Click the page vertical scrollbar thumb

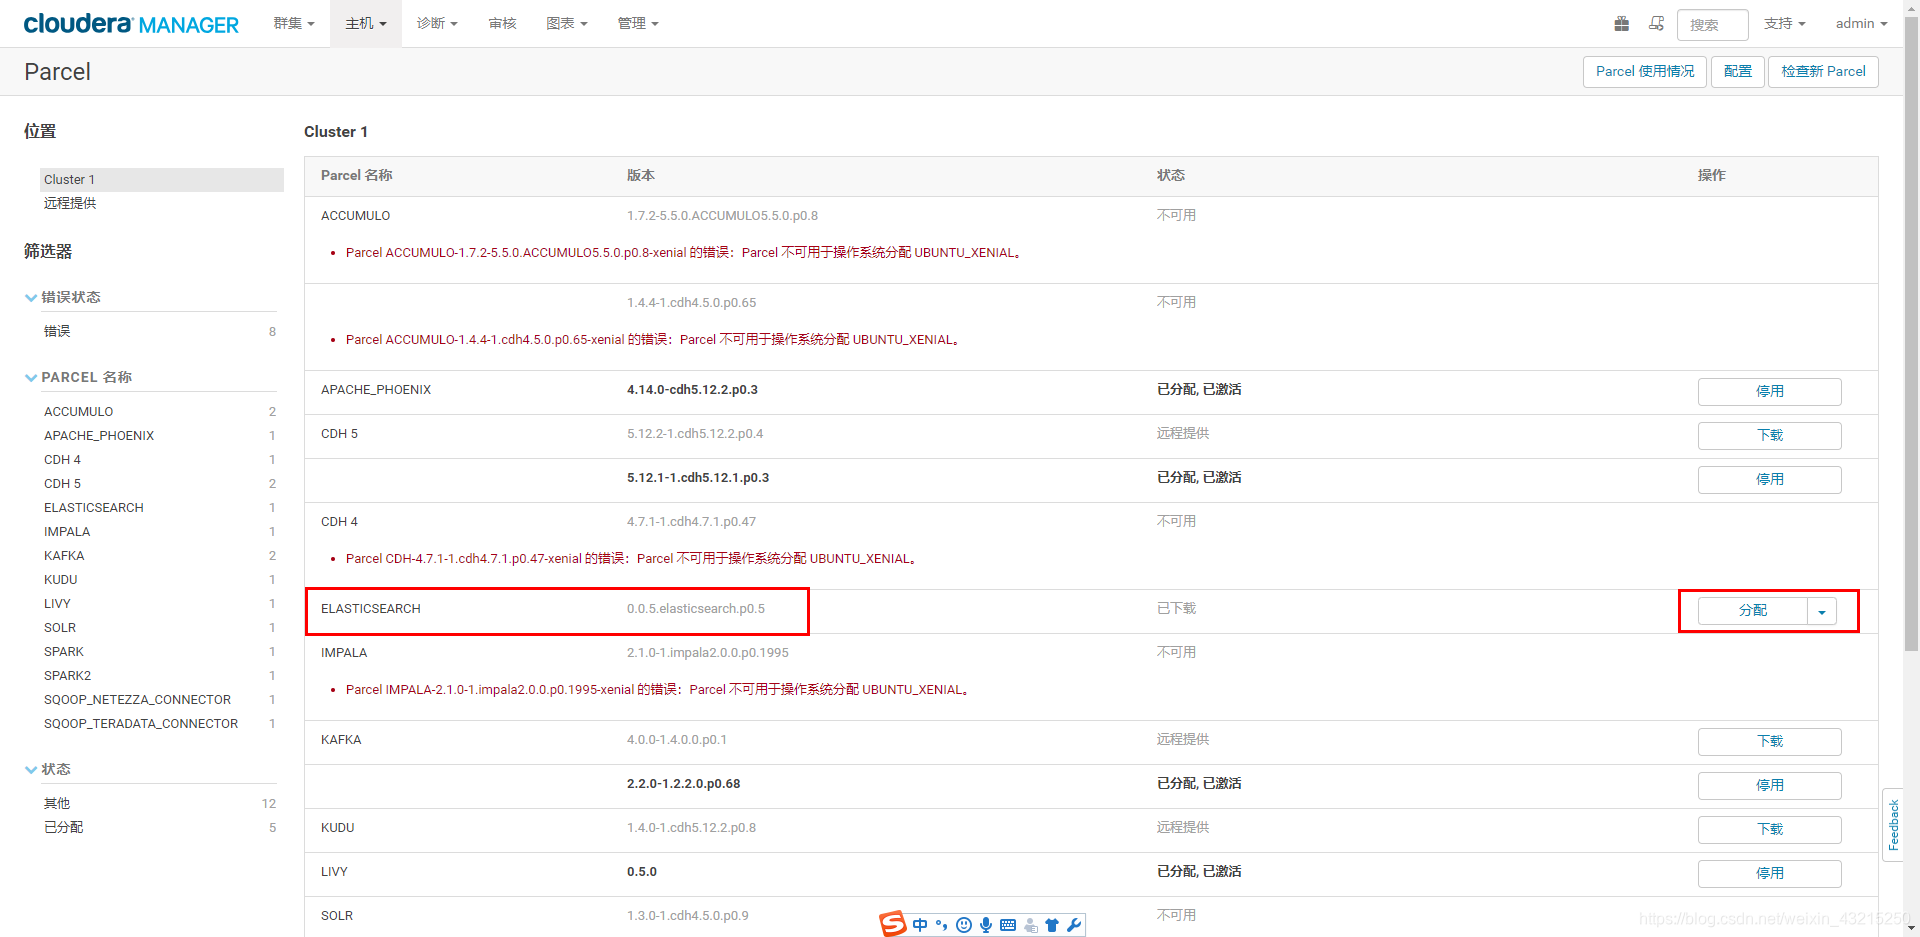pyautogui.click(x=1911, y=335)
